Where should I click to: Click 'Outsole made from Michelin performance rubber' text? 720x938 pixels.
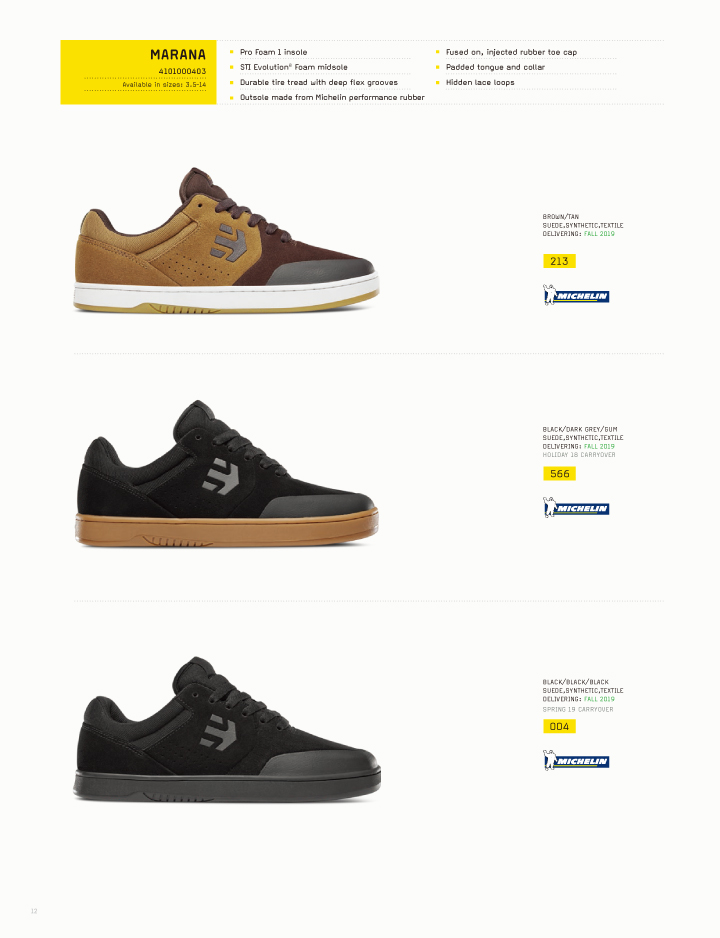coord(332,97)
